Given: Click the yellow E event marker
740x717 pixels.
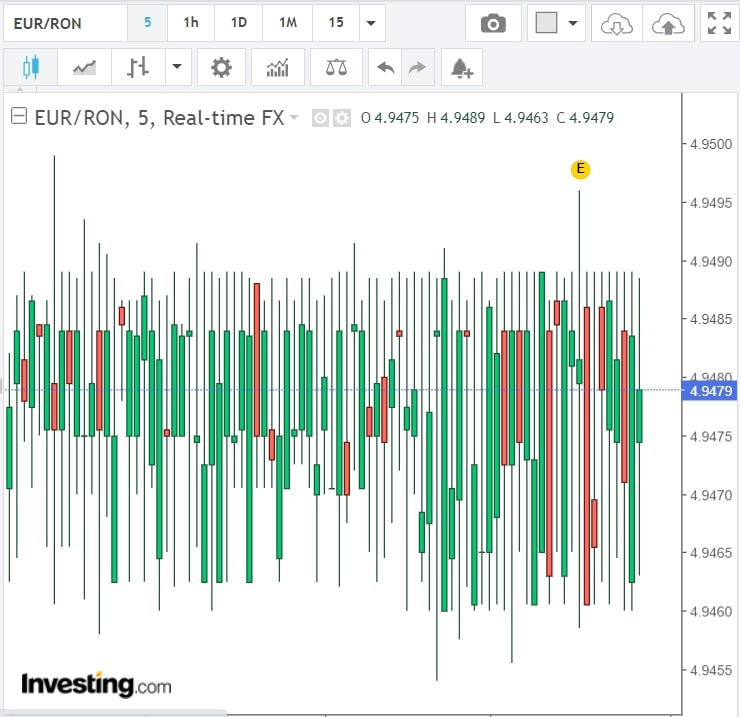Looking at the screenshot, I should point(580,169).
